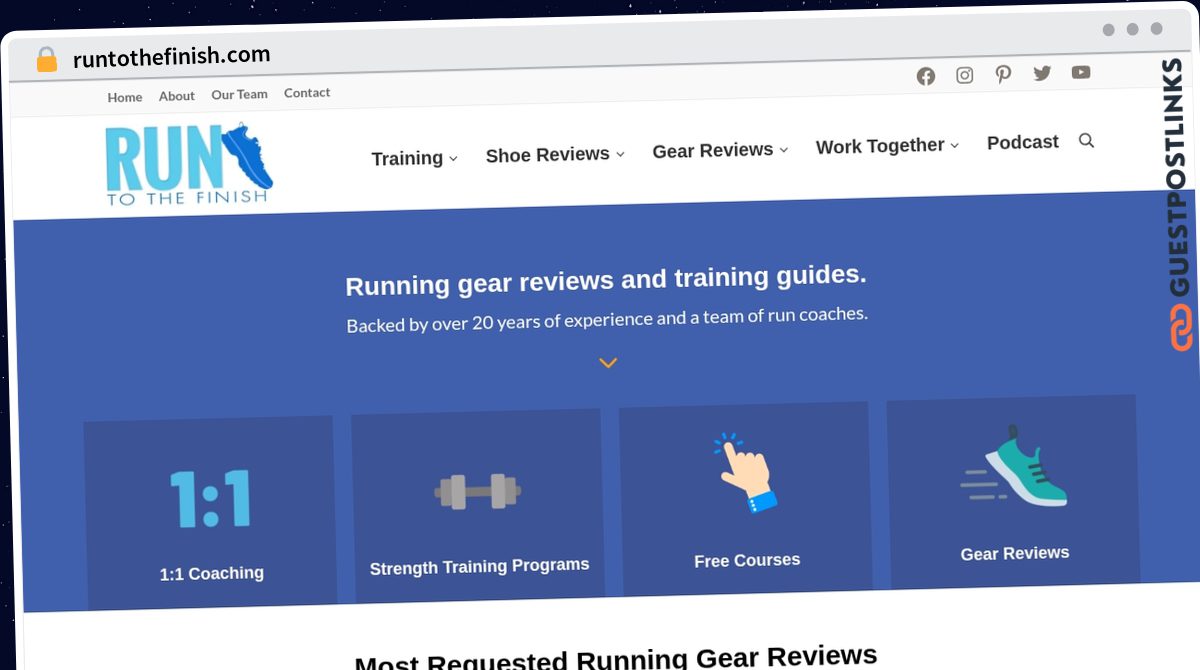Click the Contact top link
This screenshot has height=670, width=1200.
307,92
